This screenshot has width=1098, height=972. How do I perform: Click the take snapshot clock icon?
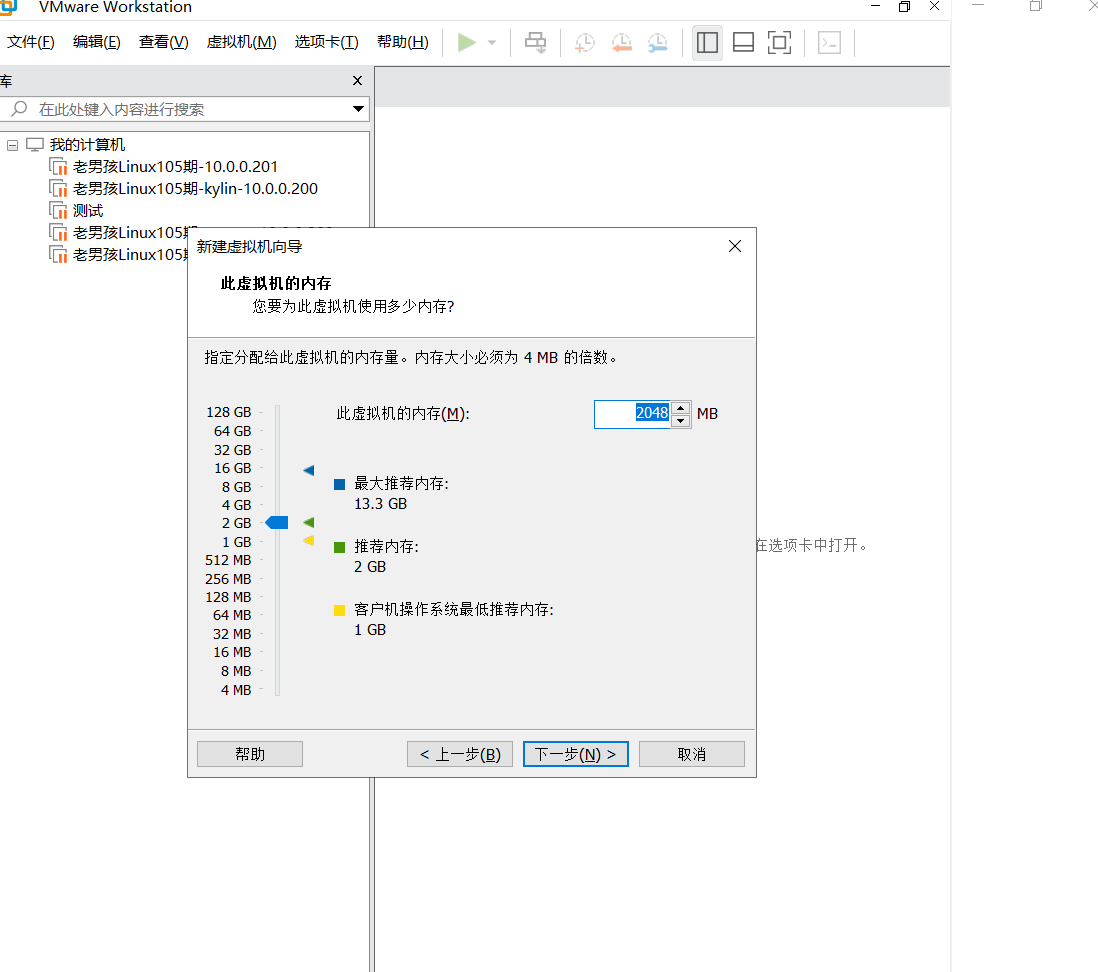[584, 43]
